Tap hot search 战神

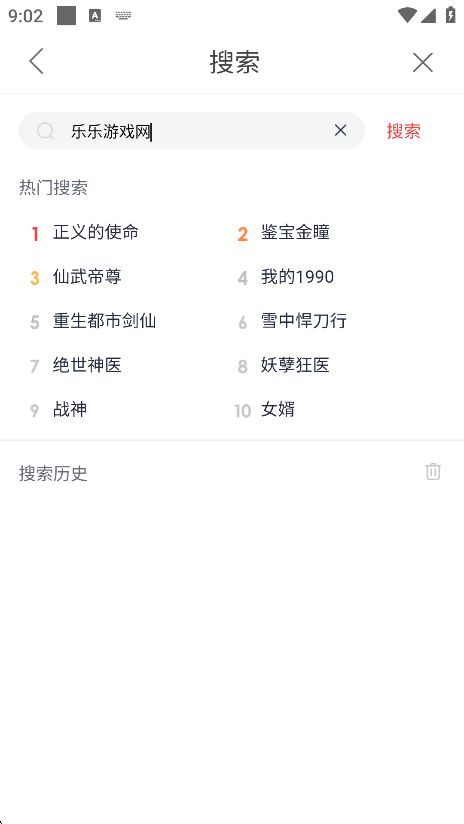(70, 409)
